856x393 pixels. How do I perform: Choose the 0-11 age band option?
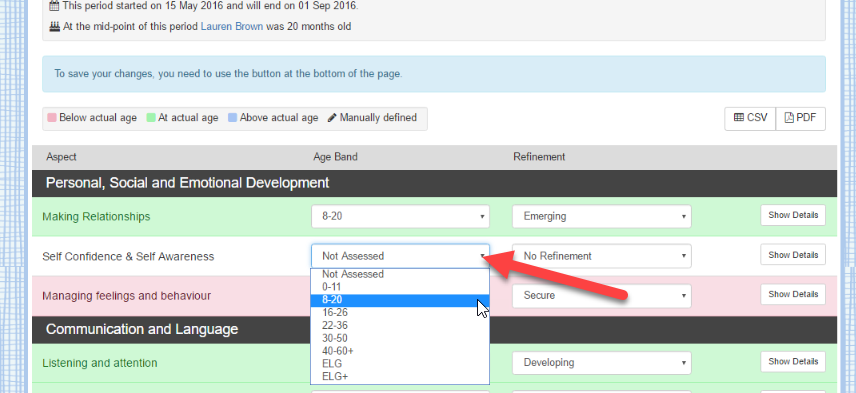coord(400,287)
